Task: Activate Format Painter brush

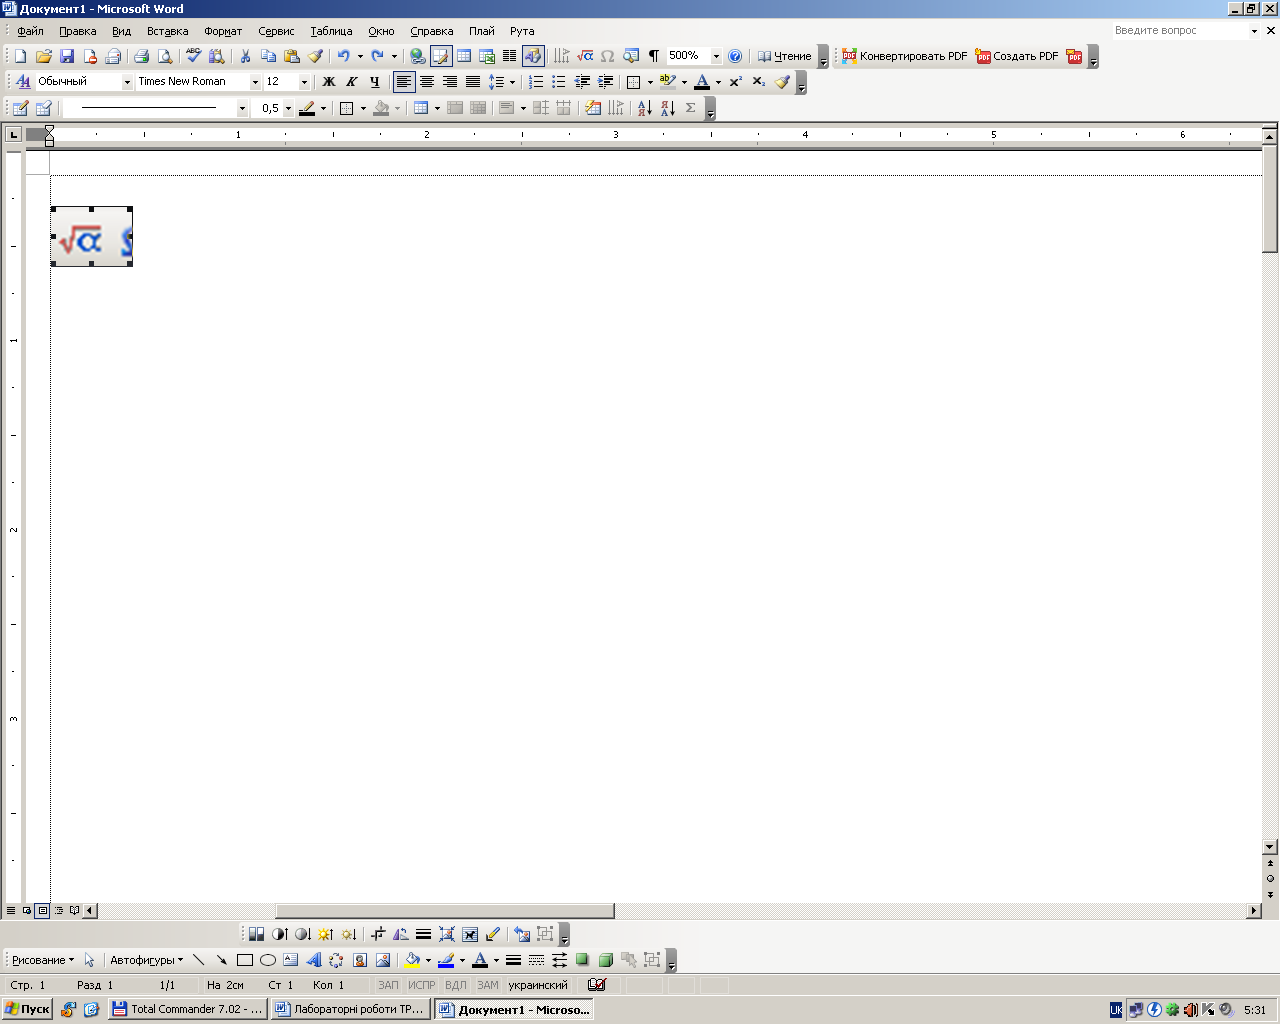Action: pyautogui.click(x=315, y=56)
